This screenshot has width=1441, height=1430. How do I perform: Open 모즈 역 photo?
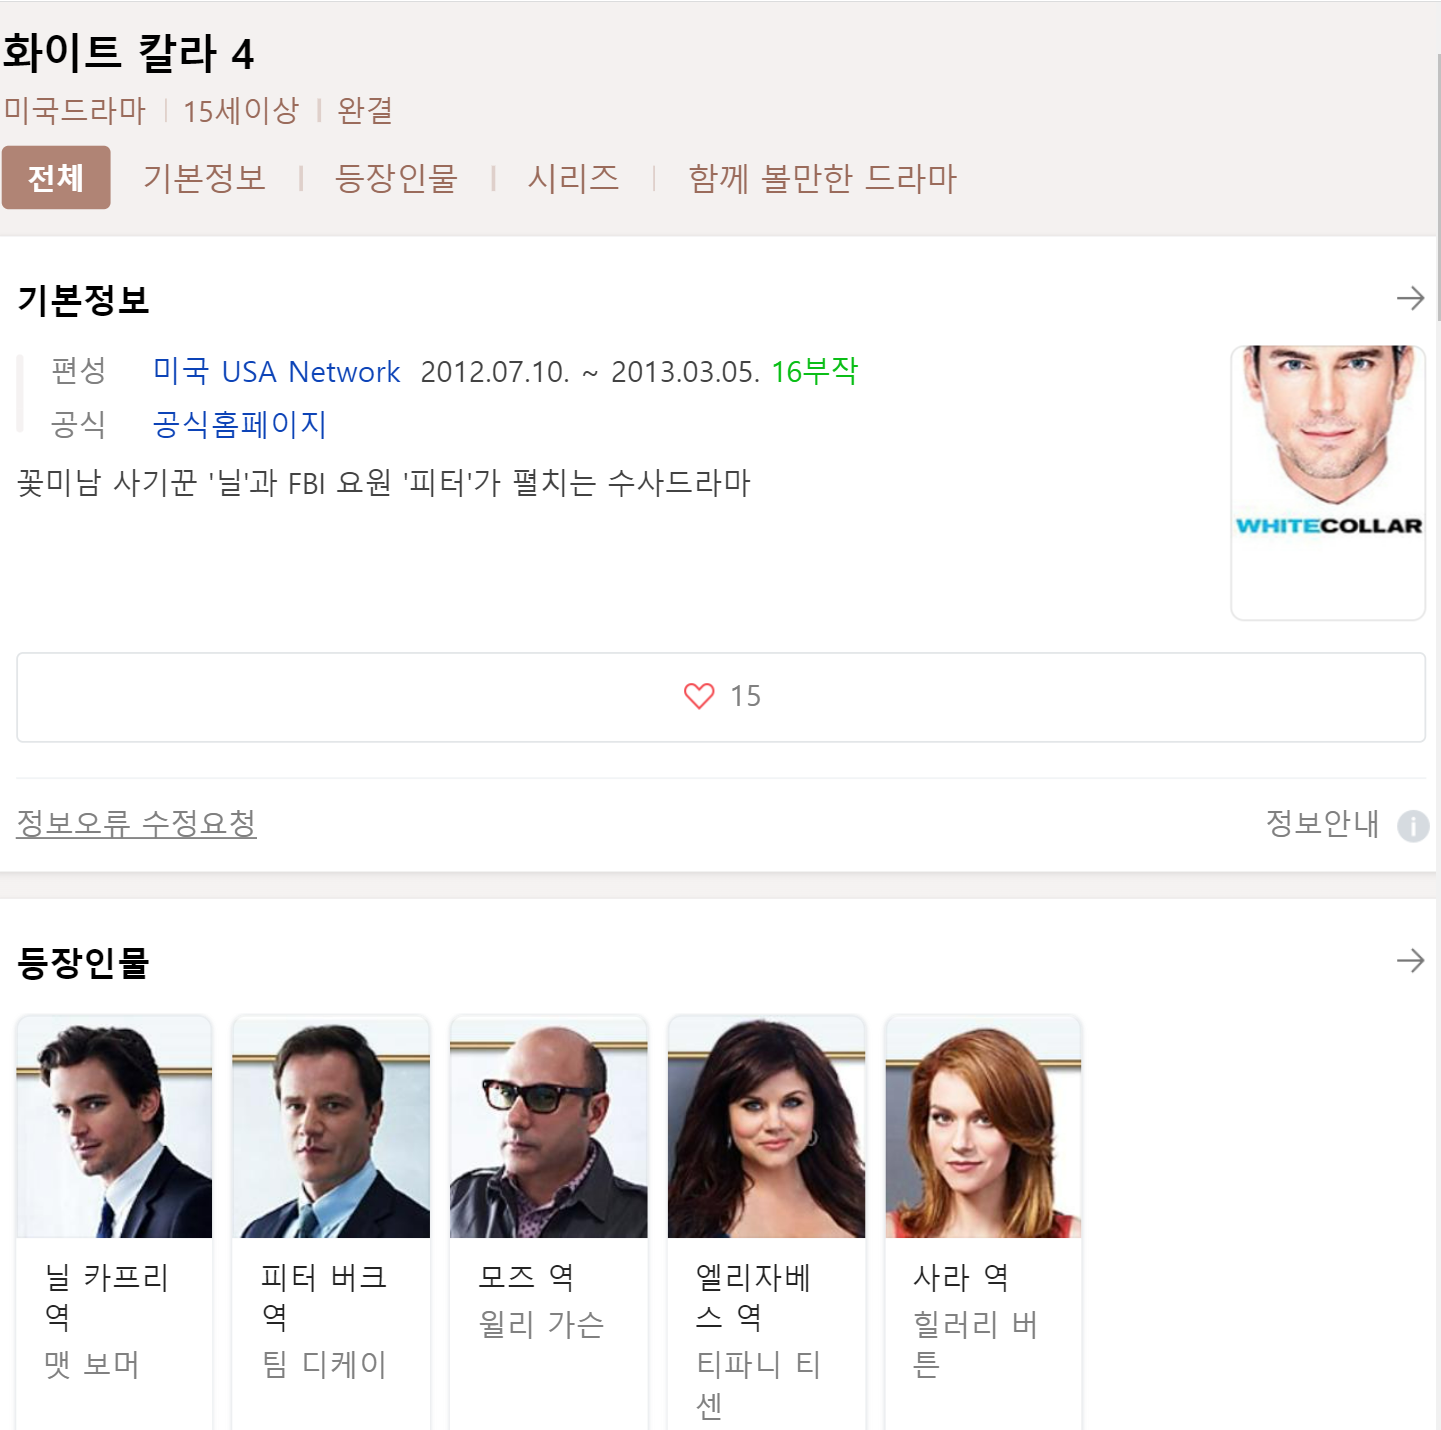(x=549, y=1127)
